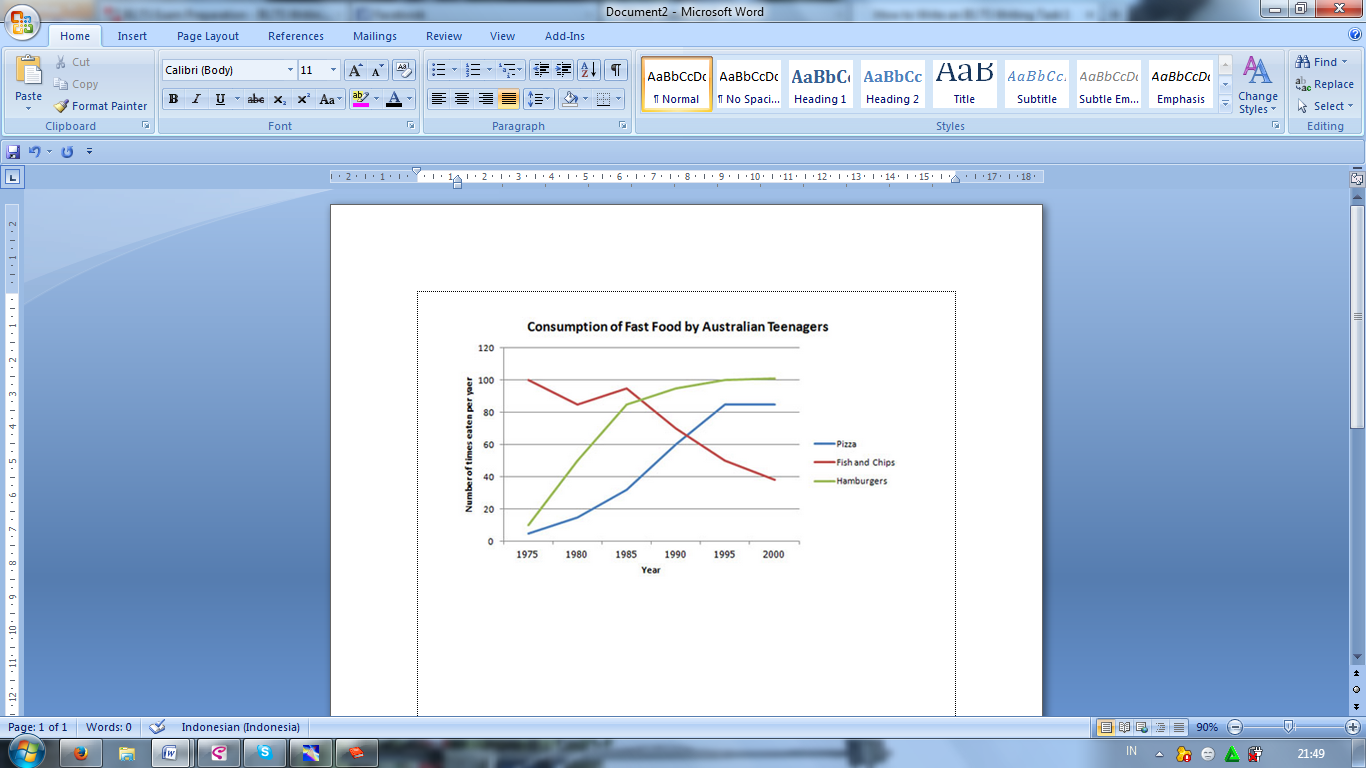The width and height of the screenshot is (1366, 768).
Task: Click Save in Quick Access toolbar
Action: (13, 152)
